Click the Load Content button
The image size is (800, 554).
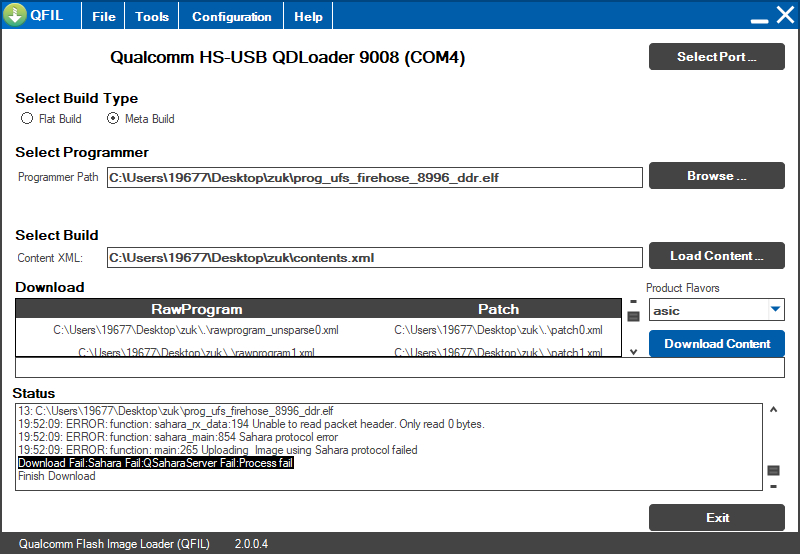coord(716,256)
